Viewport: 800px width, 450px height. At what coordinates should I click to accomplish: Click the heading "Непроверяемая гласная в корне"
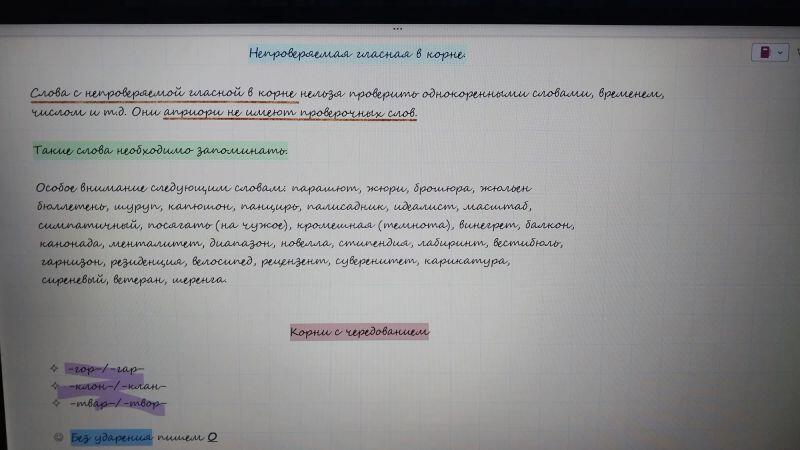pyautogui.click(x=357, y=53)
